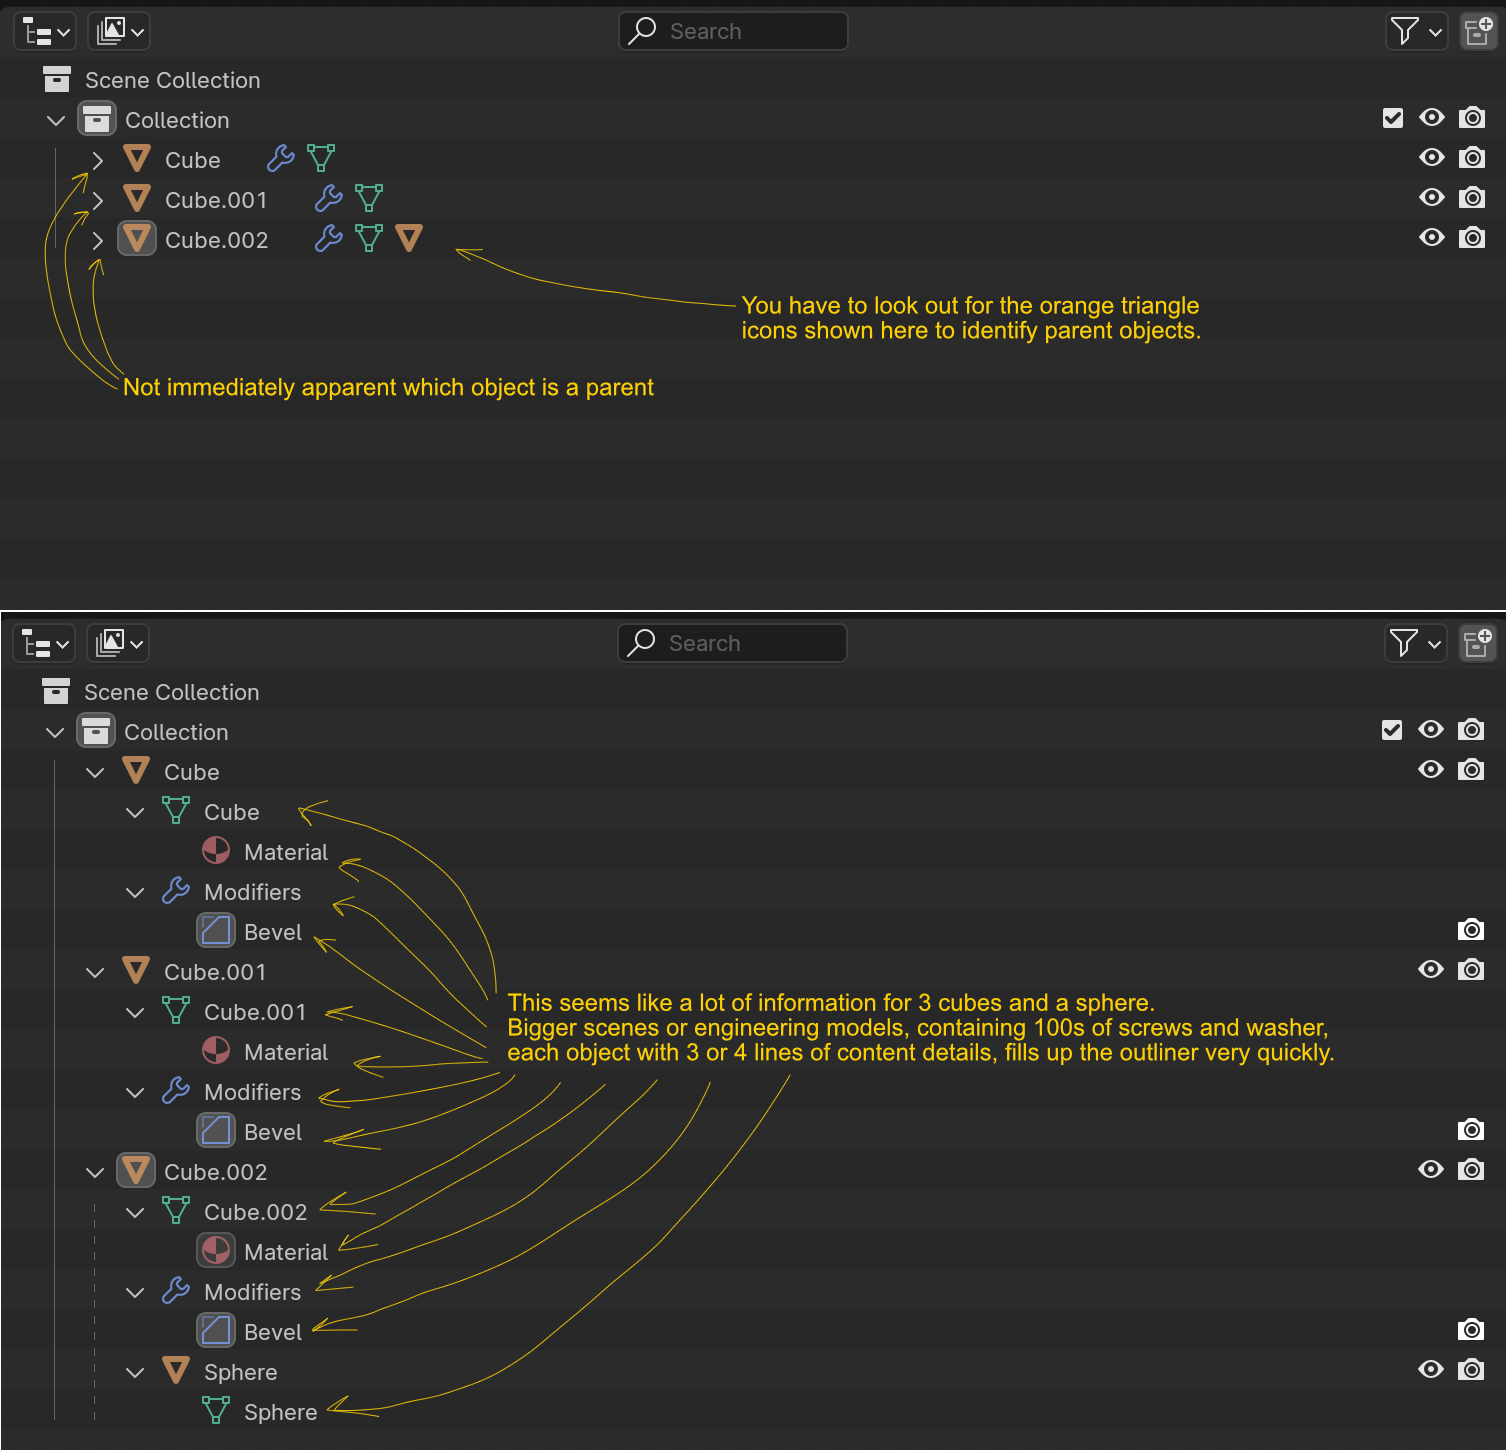Click the green mesh icon of Cube.001 data in bottom panel

176,1011
